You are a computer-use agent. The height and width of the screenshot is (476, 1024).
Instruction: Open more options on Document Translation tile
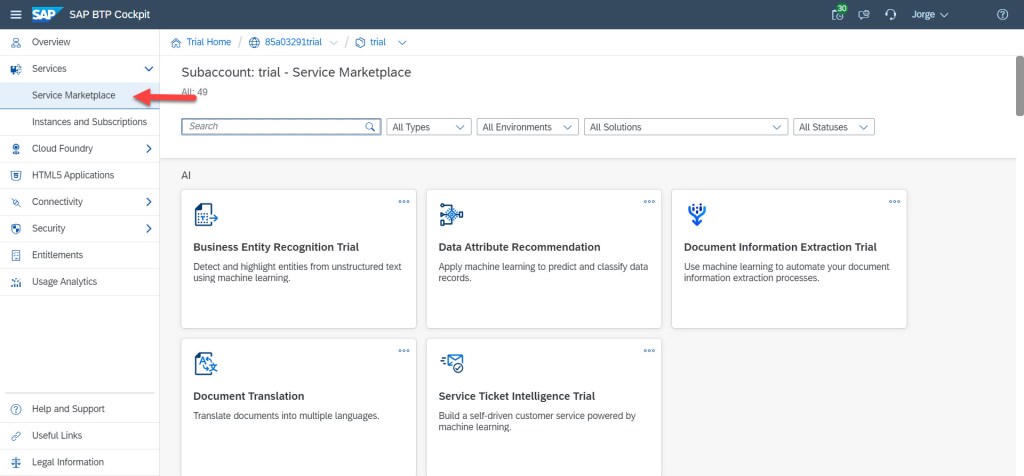[x=404, y=351]
